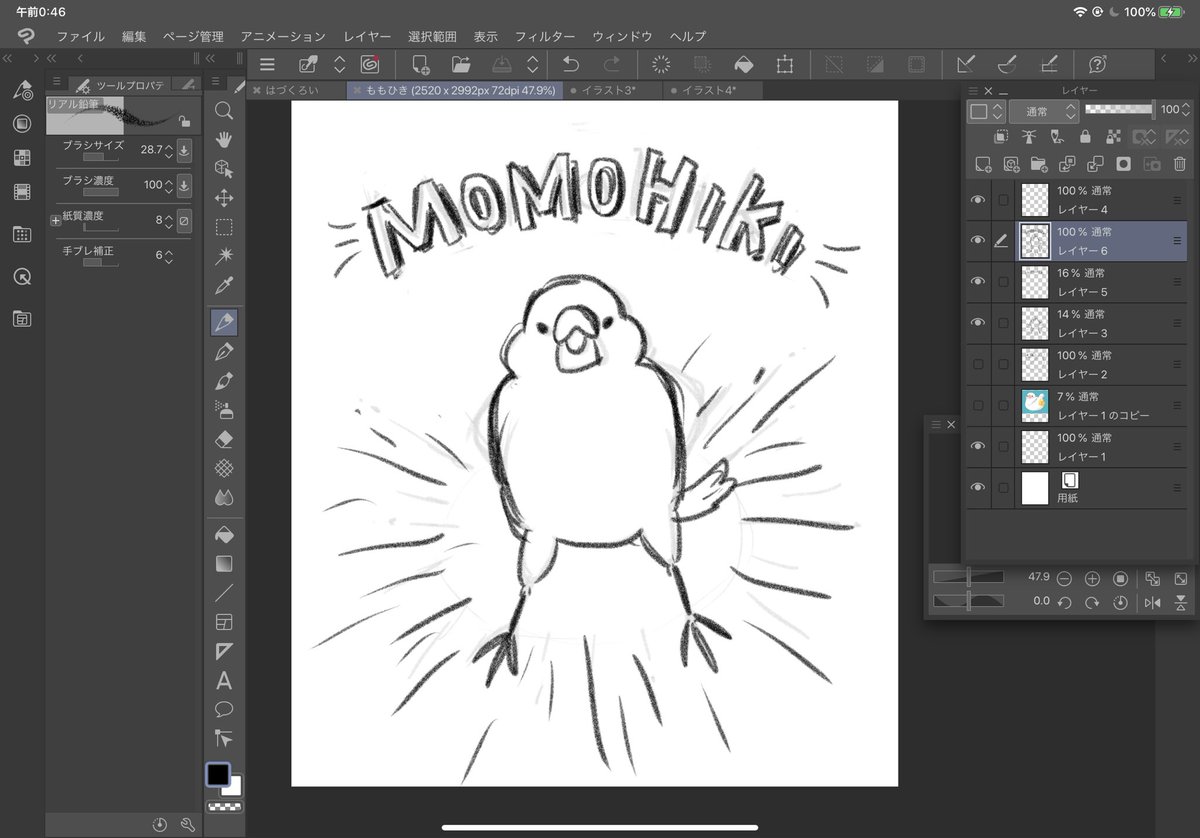
Task: Open the 編集 menu
Action: [x=134, y=36]
